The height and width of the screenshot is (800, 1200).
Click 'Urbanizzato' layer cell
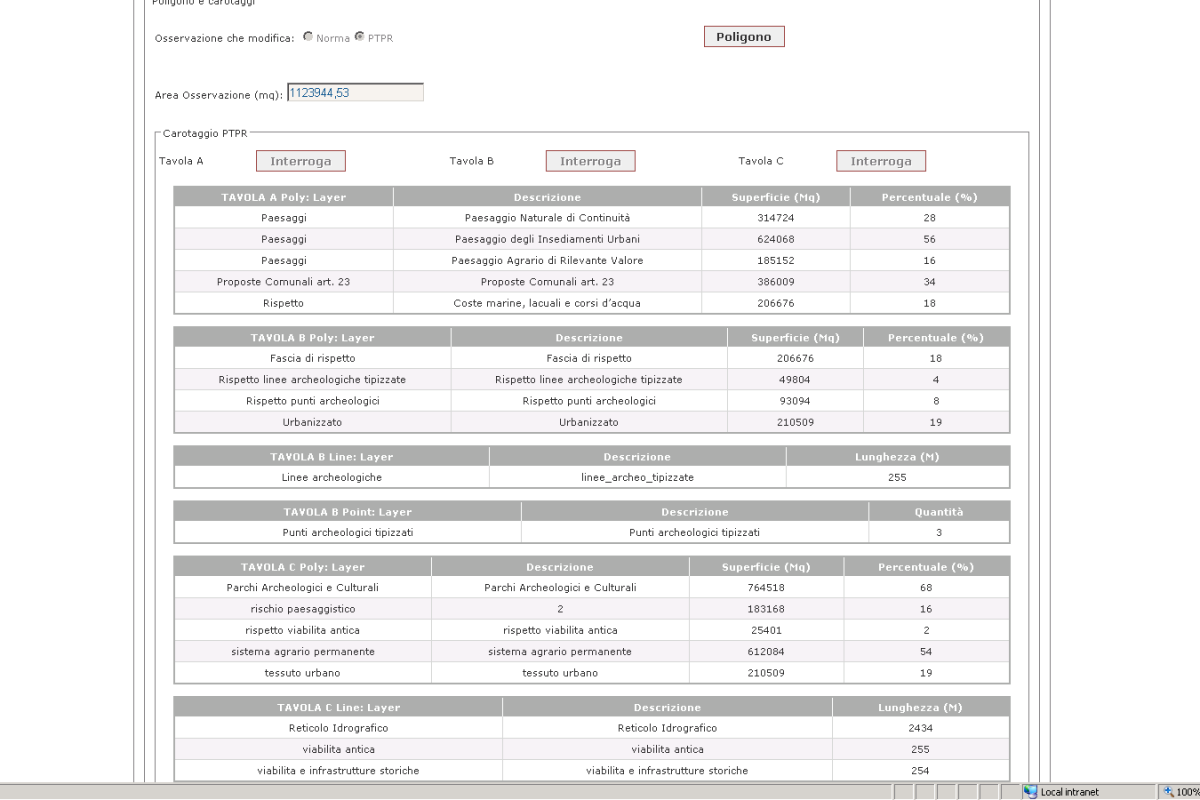coord(313,422)
